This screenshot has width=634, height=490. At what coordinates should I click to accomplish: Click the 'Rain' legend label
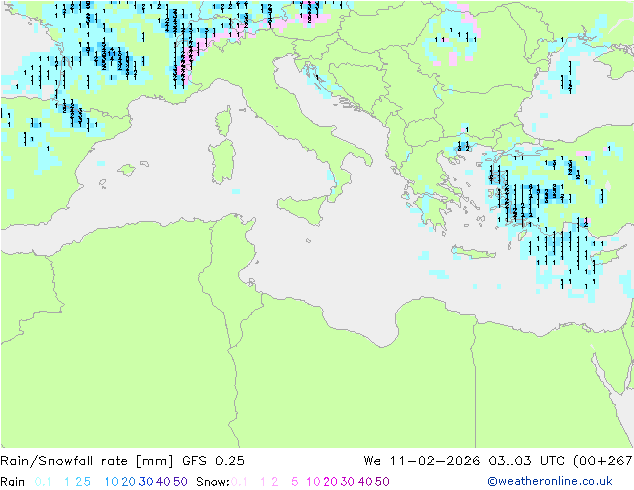[13, 482]
